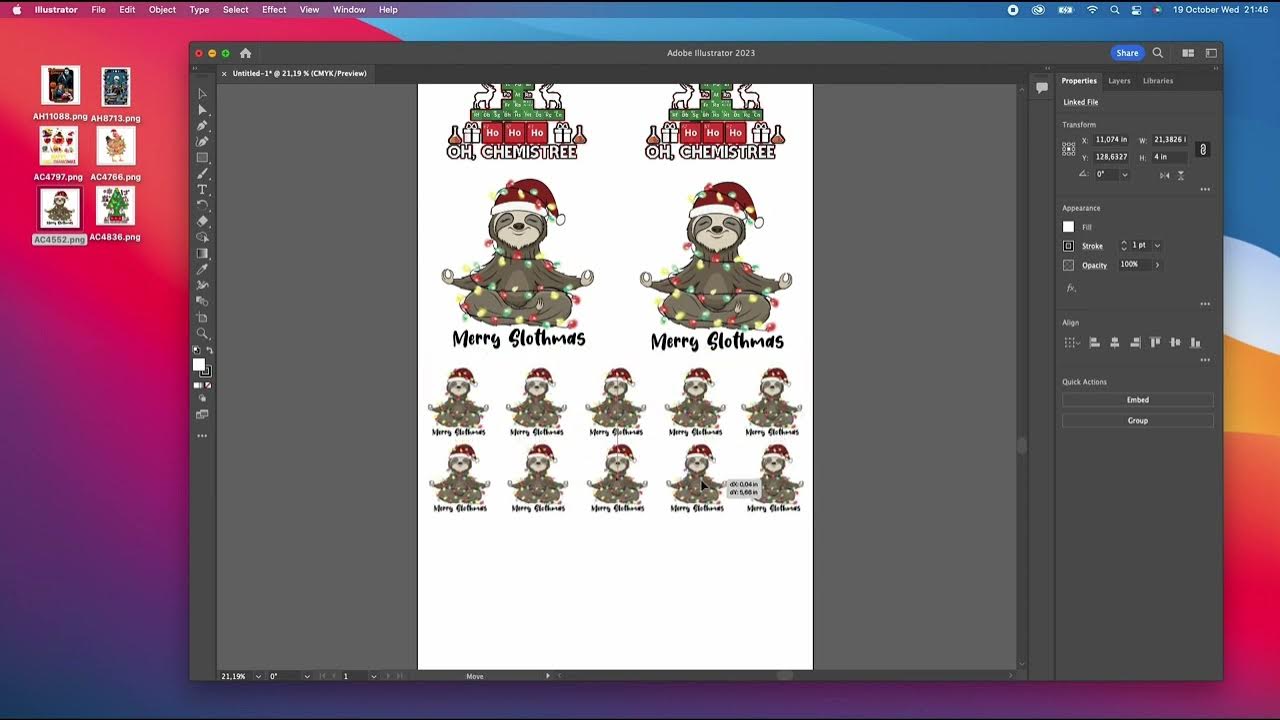
Task: Vertically align center
Action: coord(1175,342)
